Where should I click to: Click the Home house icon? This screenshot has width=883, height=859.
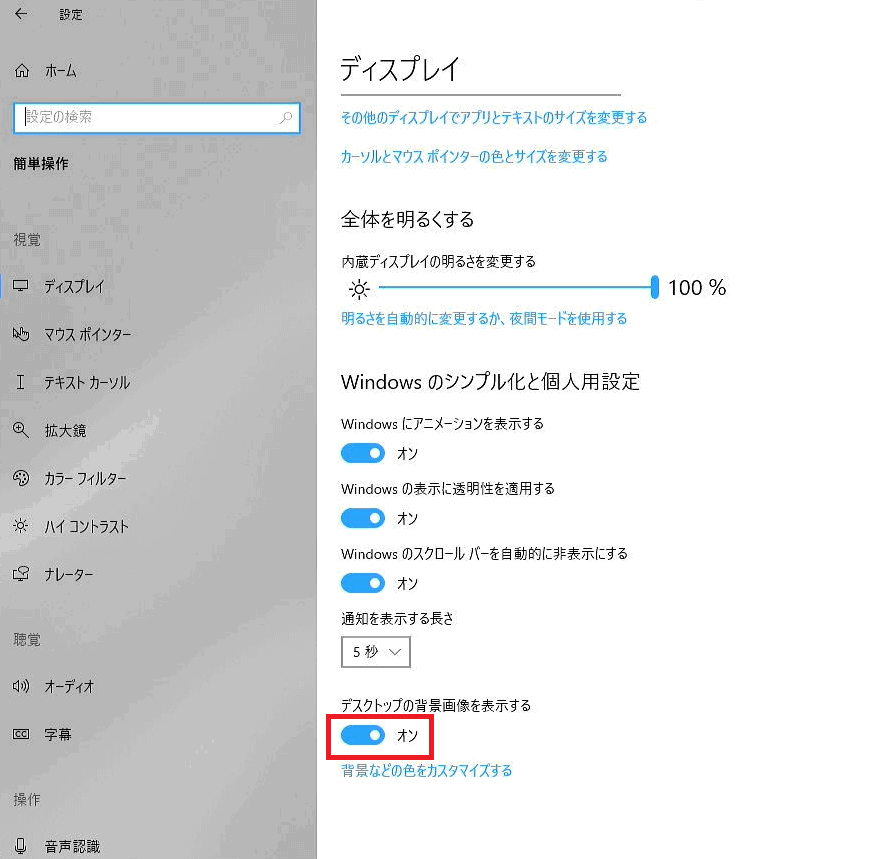22,70
